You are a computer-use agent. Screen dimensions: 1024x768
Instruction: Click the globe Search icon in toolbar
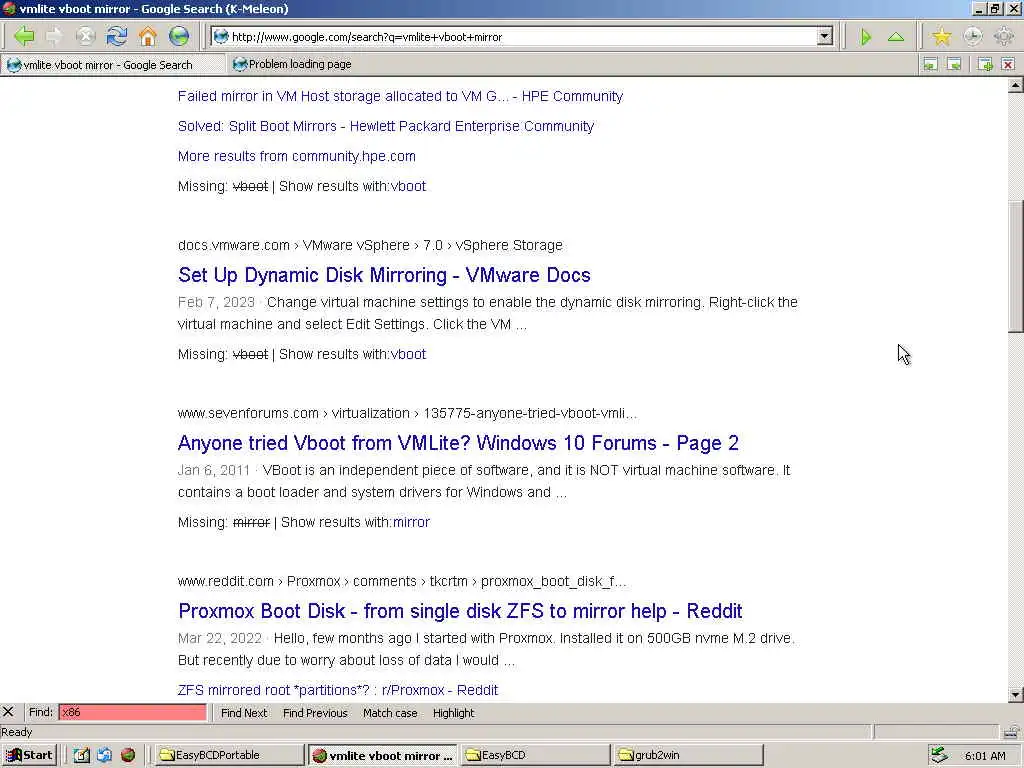tap(179, 37)
